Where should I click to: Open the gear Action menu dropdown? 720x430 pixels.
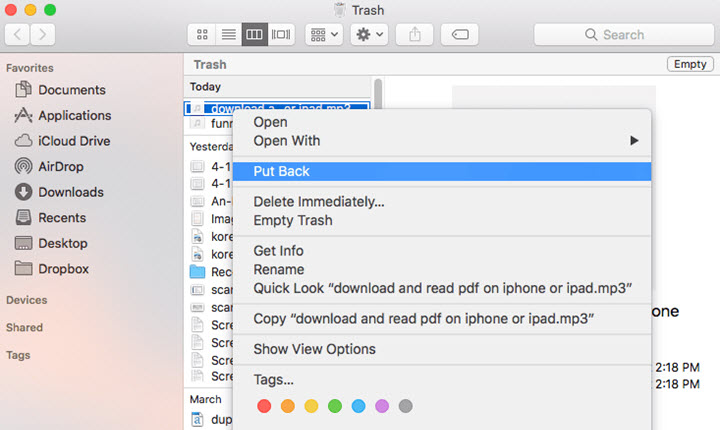[x=369, y=34]
